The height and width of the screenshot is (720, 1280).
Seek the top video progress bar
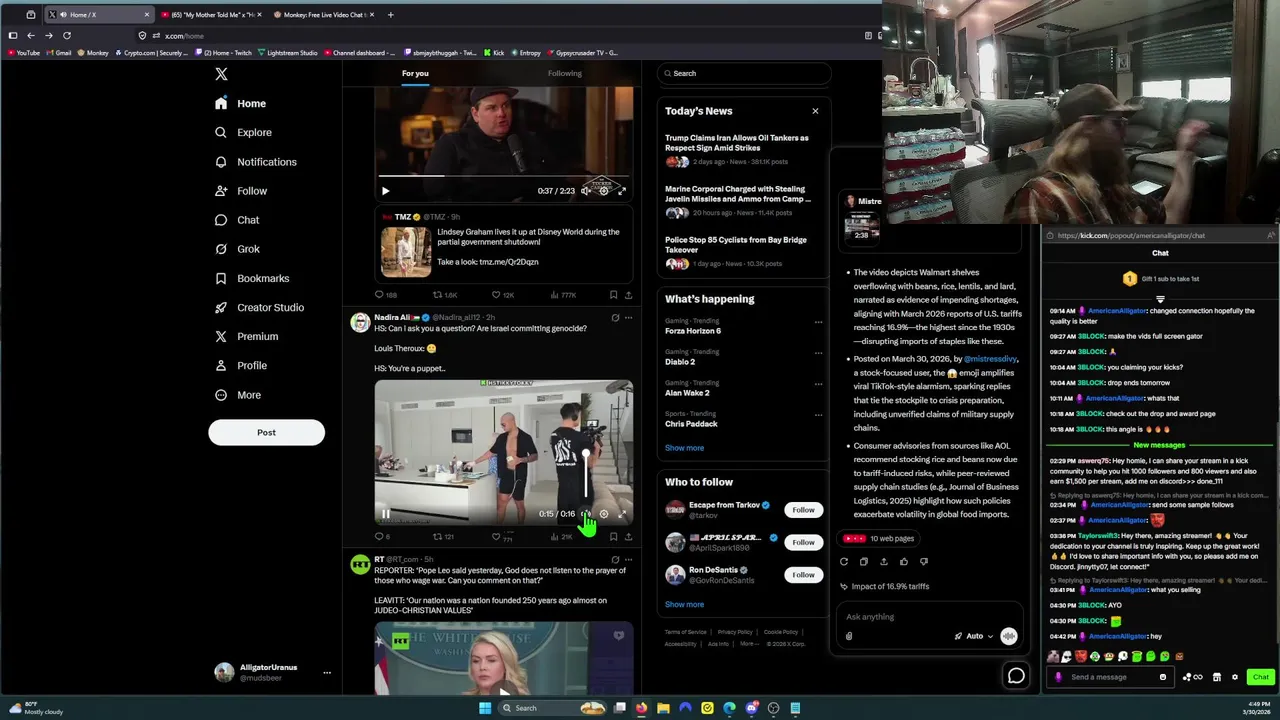pyautogui.click(x=503, y=176)
